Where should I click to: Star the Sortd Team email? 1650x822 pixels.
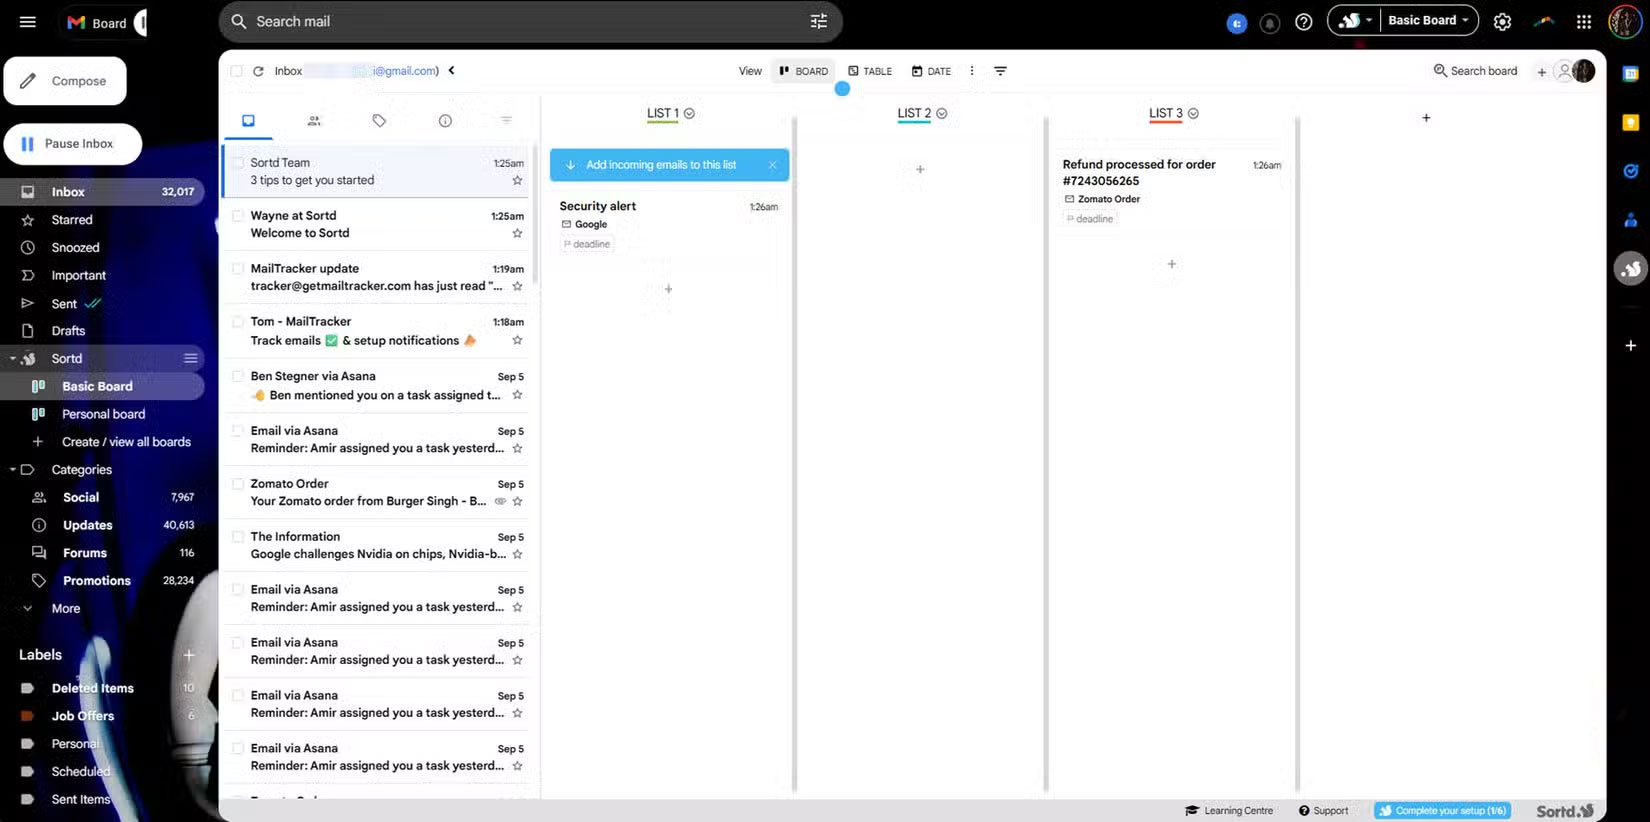(x=517, y=181)
